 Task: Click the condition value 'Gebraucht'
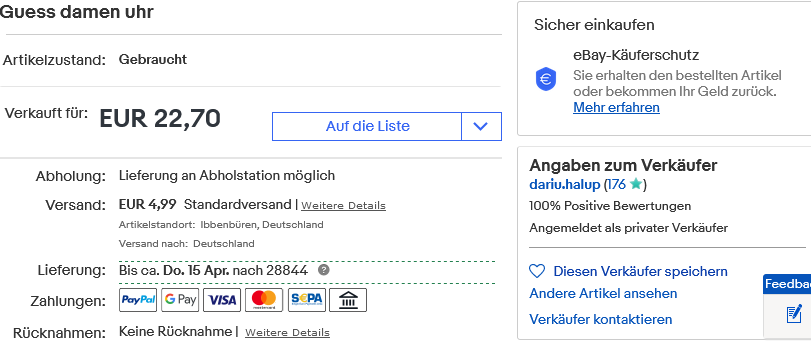pyautogui.click(x=153, y=59)
